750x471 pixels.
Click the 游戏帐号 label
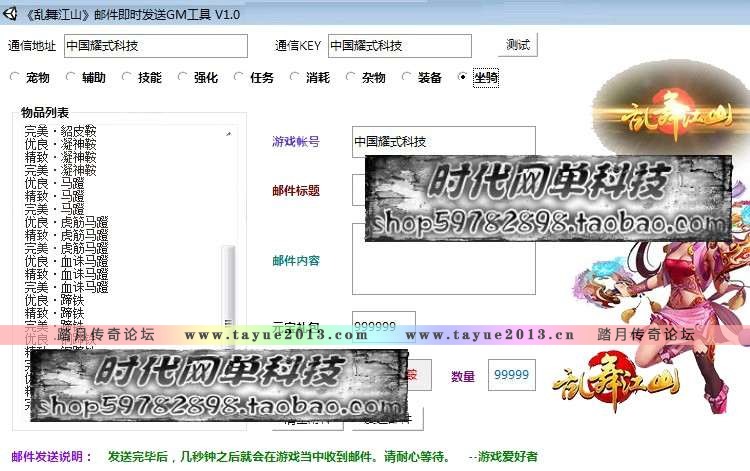tap(296, 142)
